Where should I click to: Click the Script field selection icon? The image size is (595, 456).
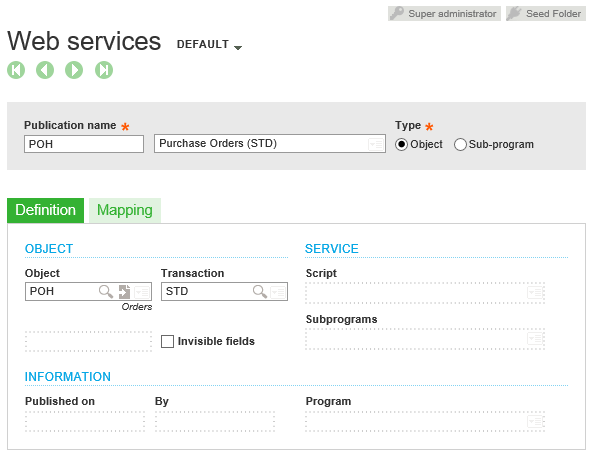535,292
